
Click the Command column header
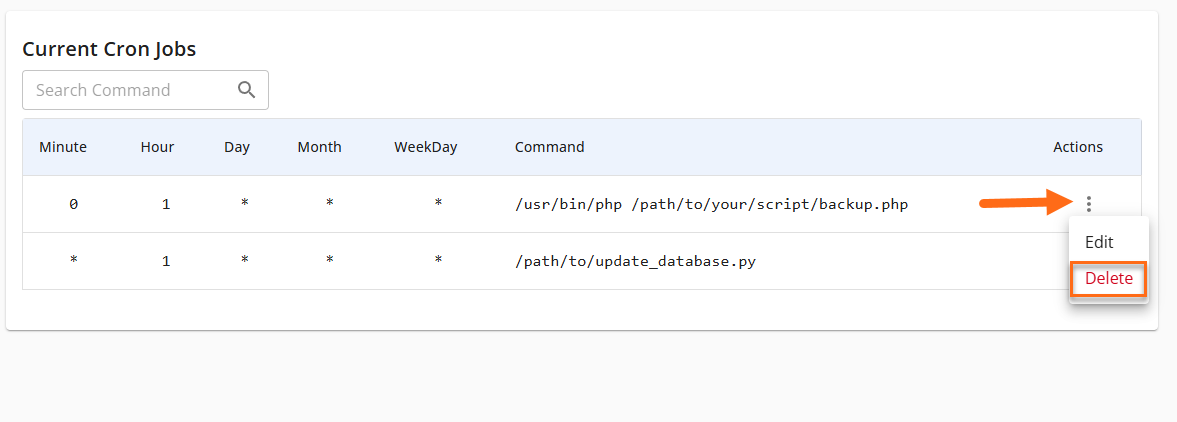[x=549, y=147]
